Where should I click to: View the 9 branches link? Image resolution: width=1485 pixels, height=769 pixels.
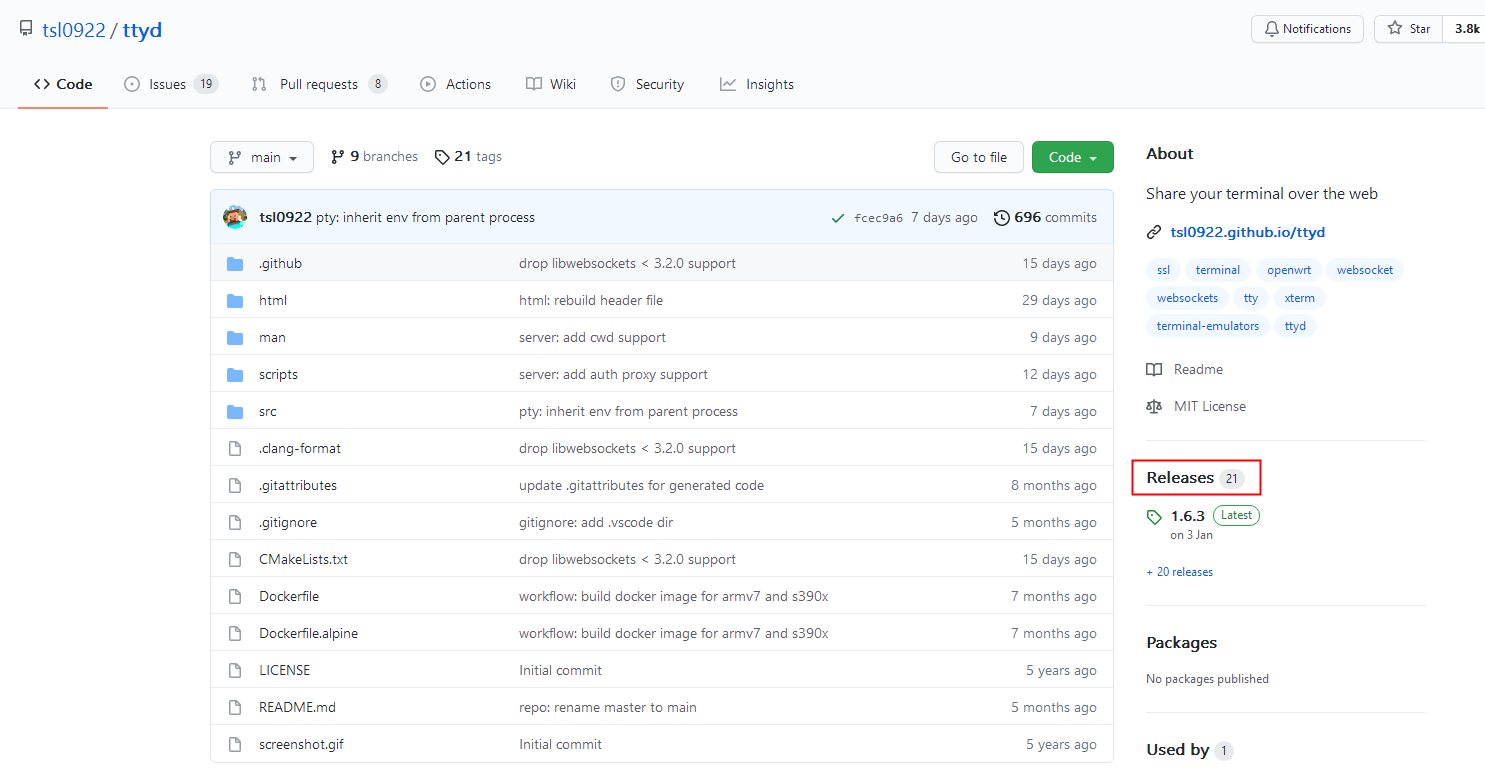pos(374,157)
